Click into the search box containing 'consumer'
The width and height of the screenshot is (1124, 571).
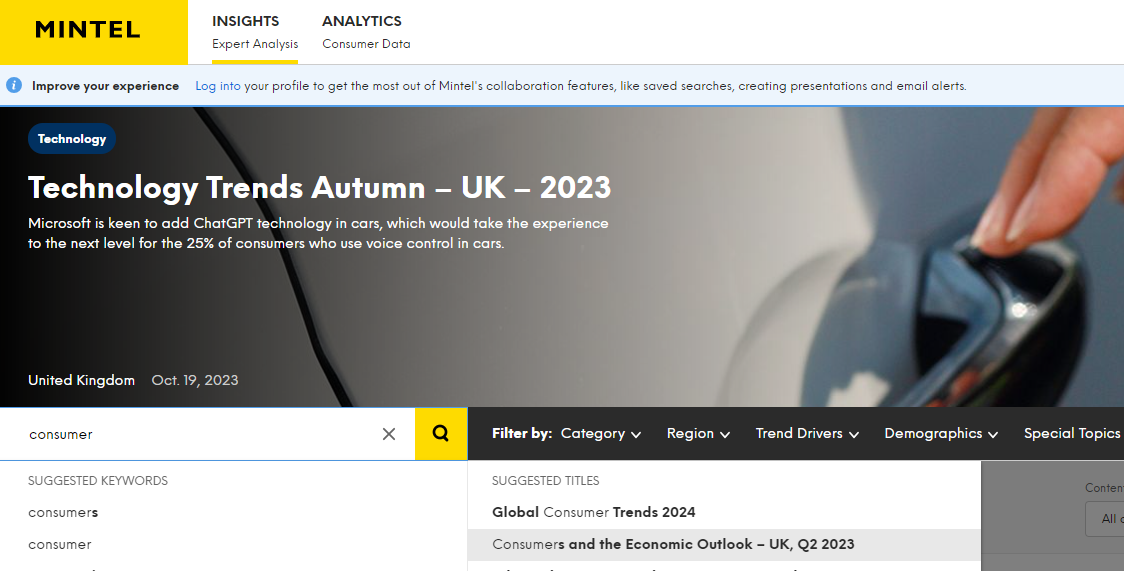click(x=200, y=434)
